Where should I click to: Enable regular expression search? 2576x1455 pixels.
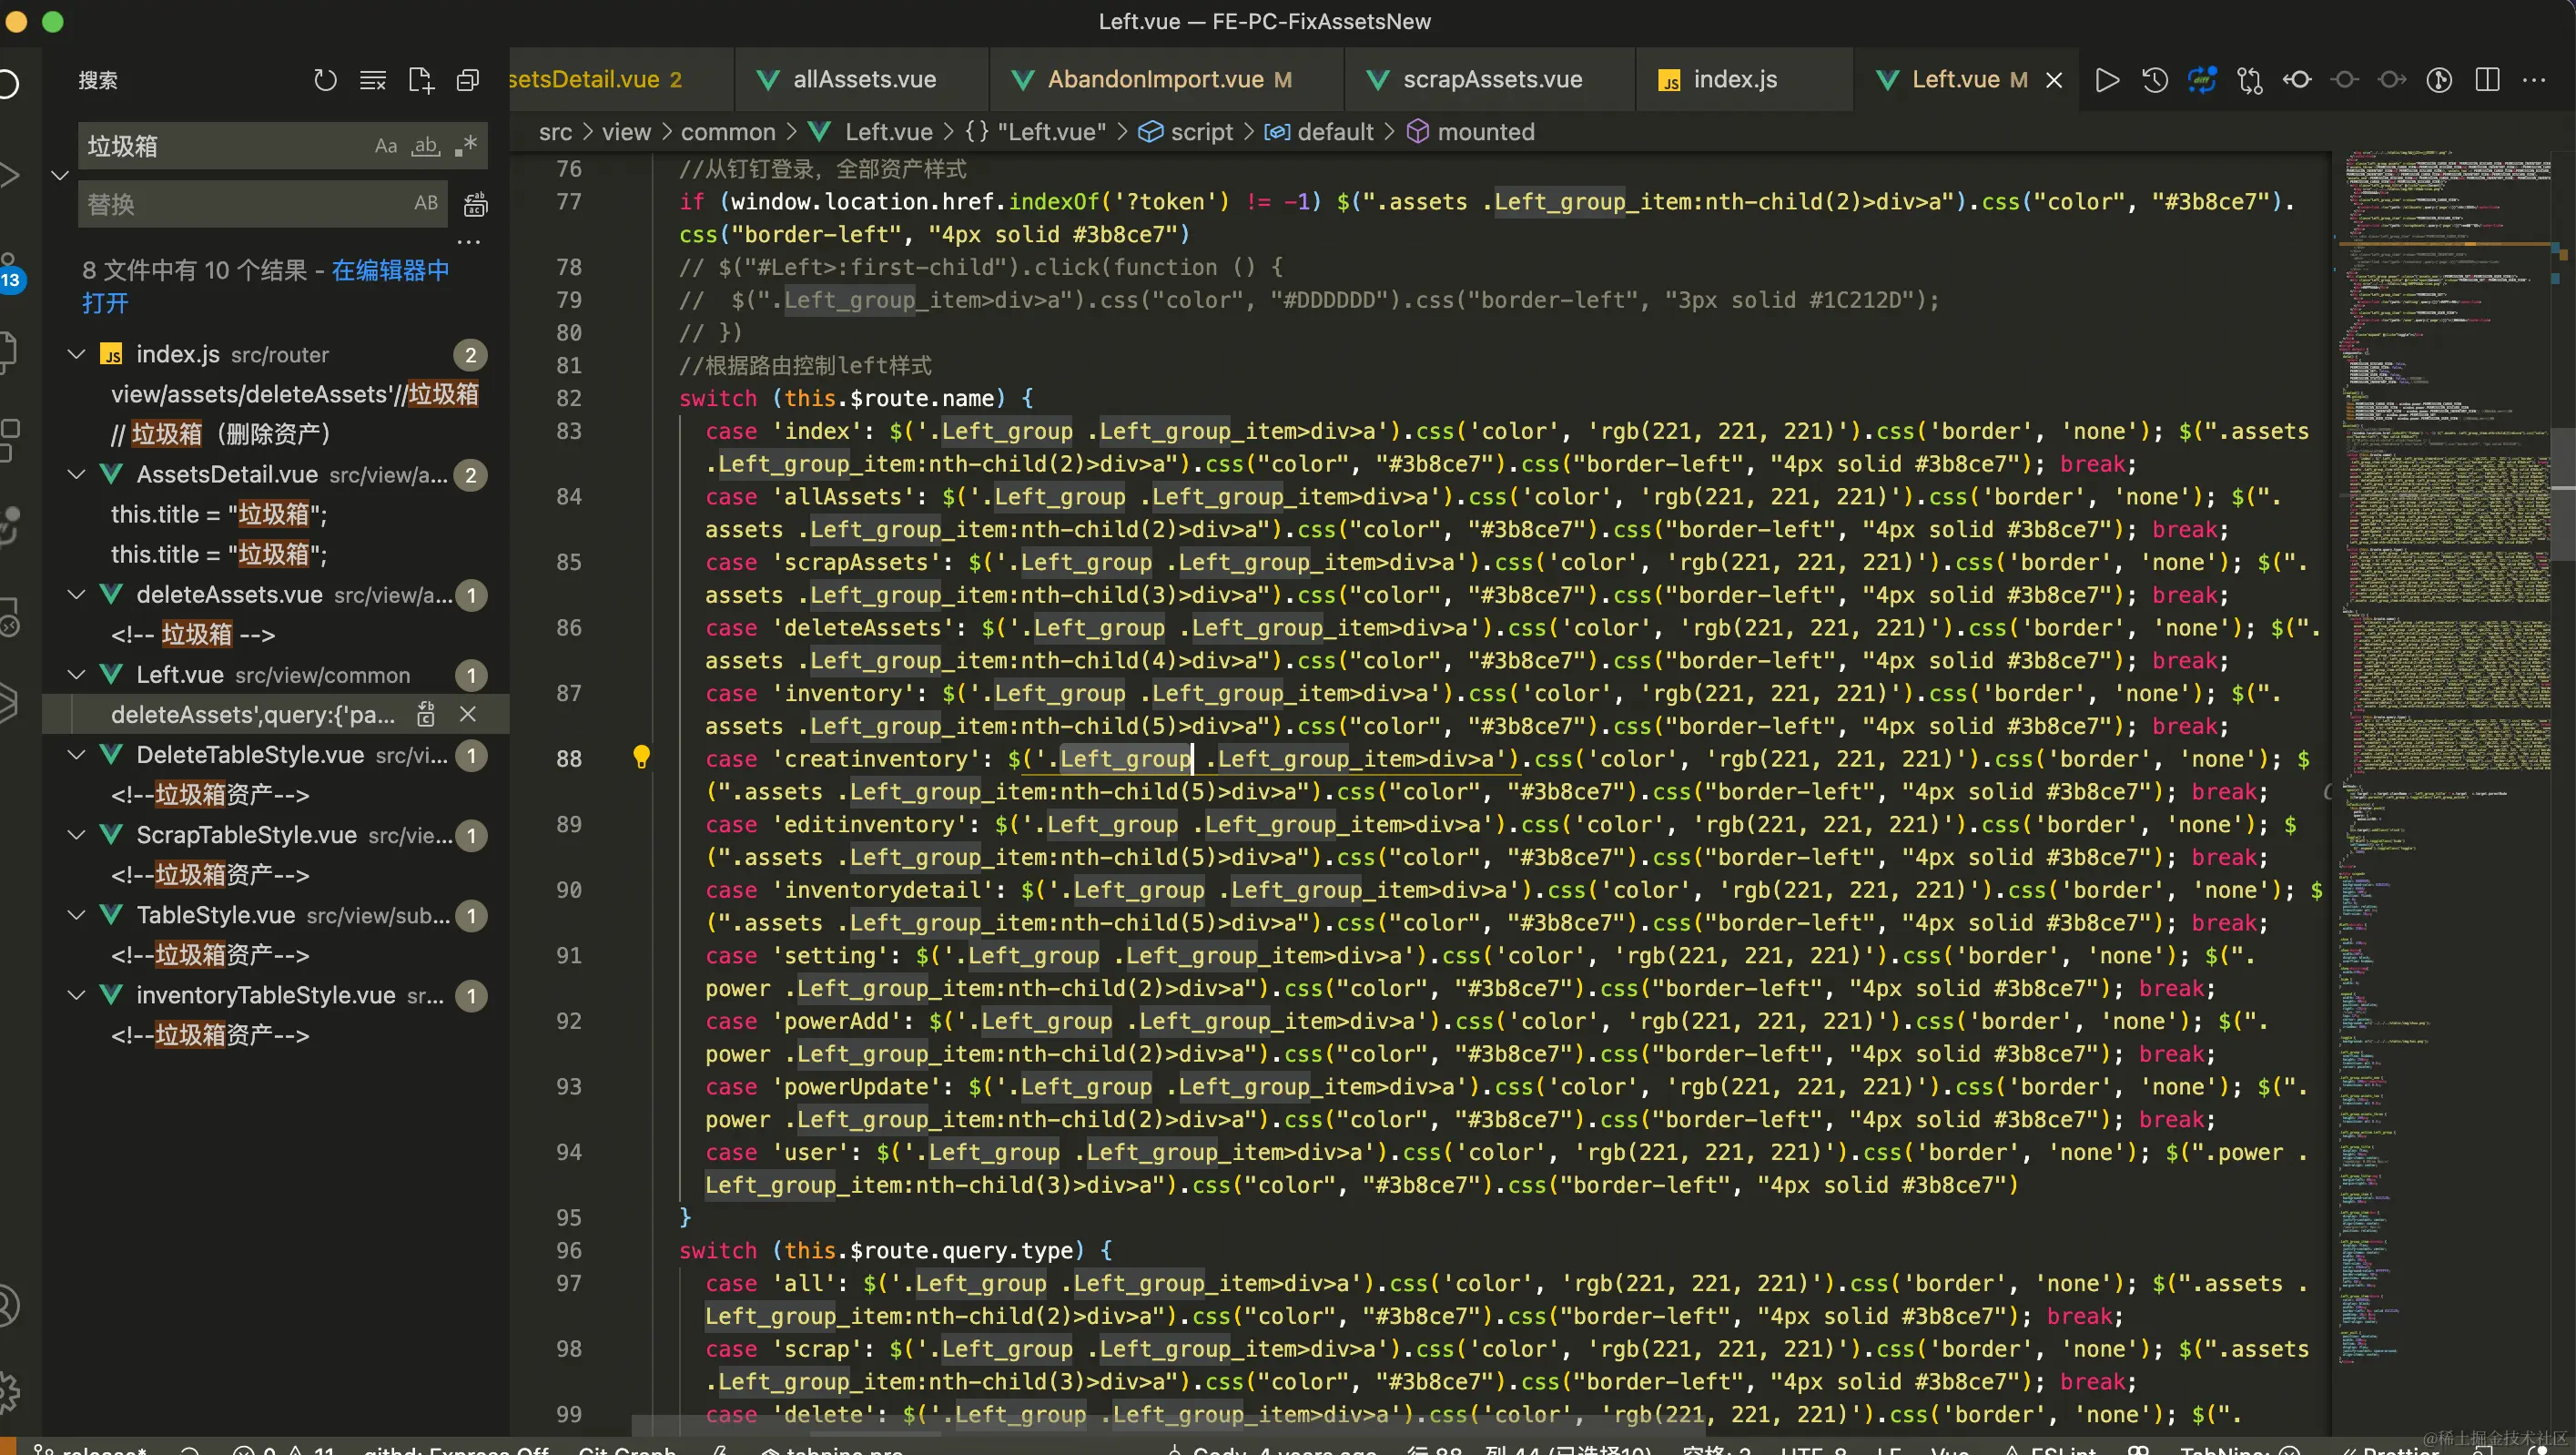(466, 146)
